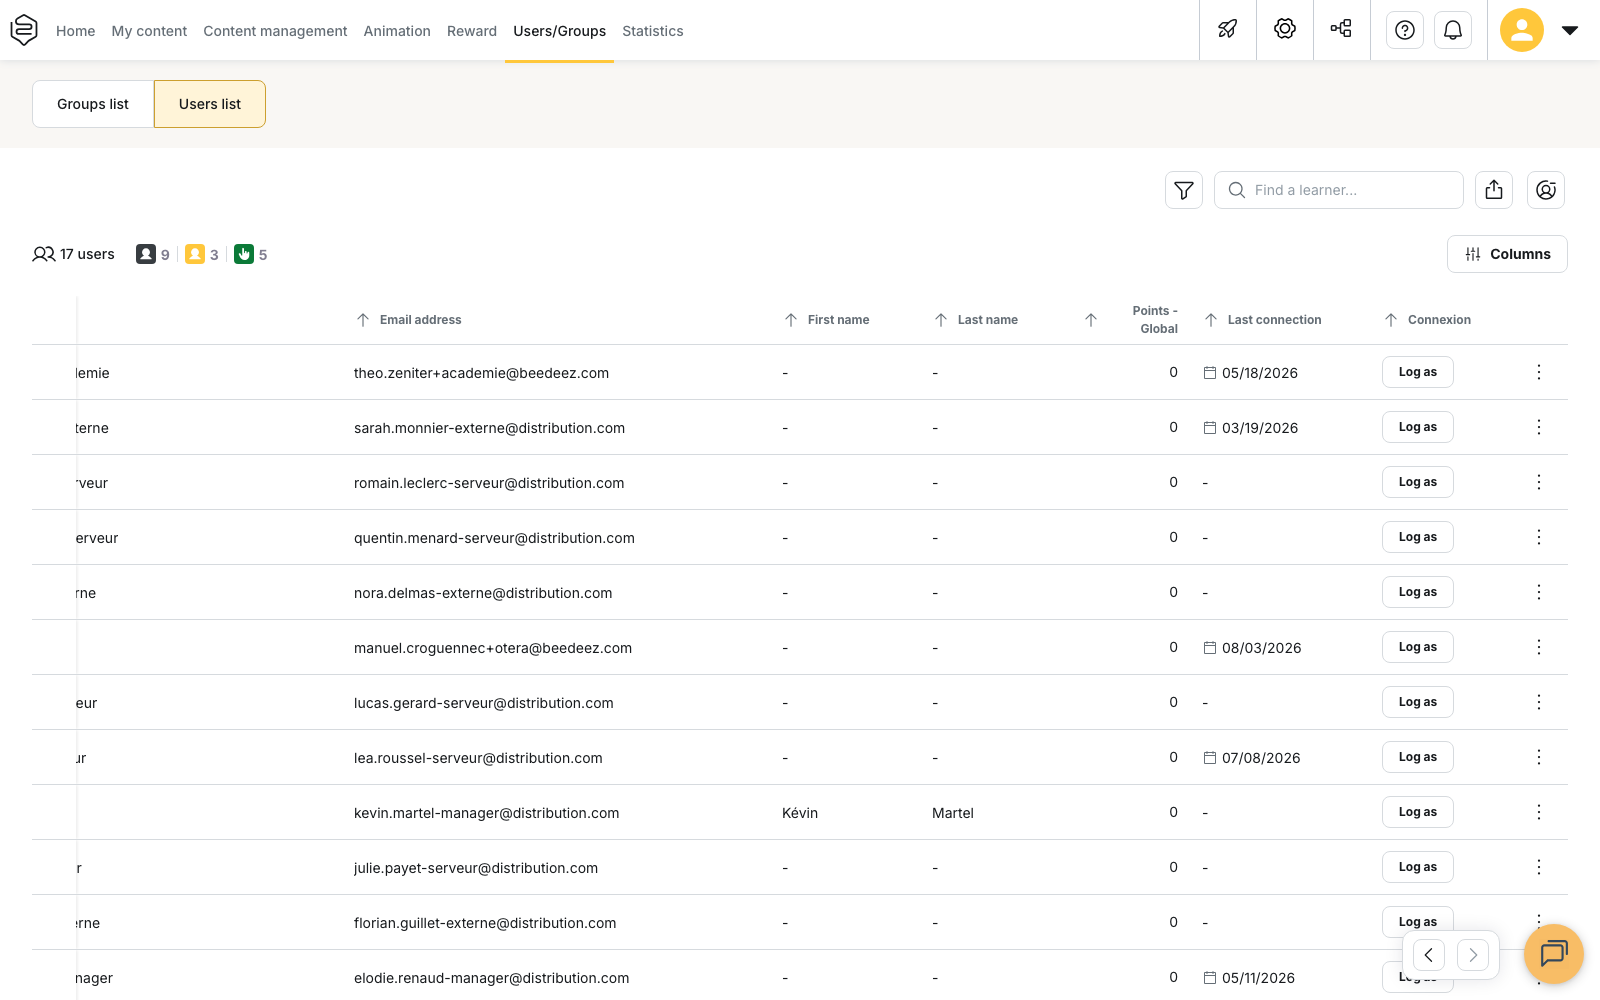Open the help question mark icon
Viewport: 1600px width, 1000px height.
1405,30
